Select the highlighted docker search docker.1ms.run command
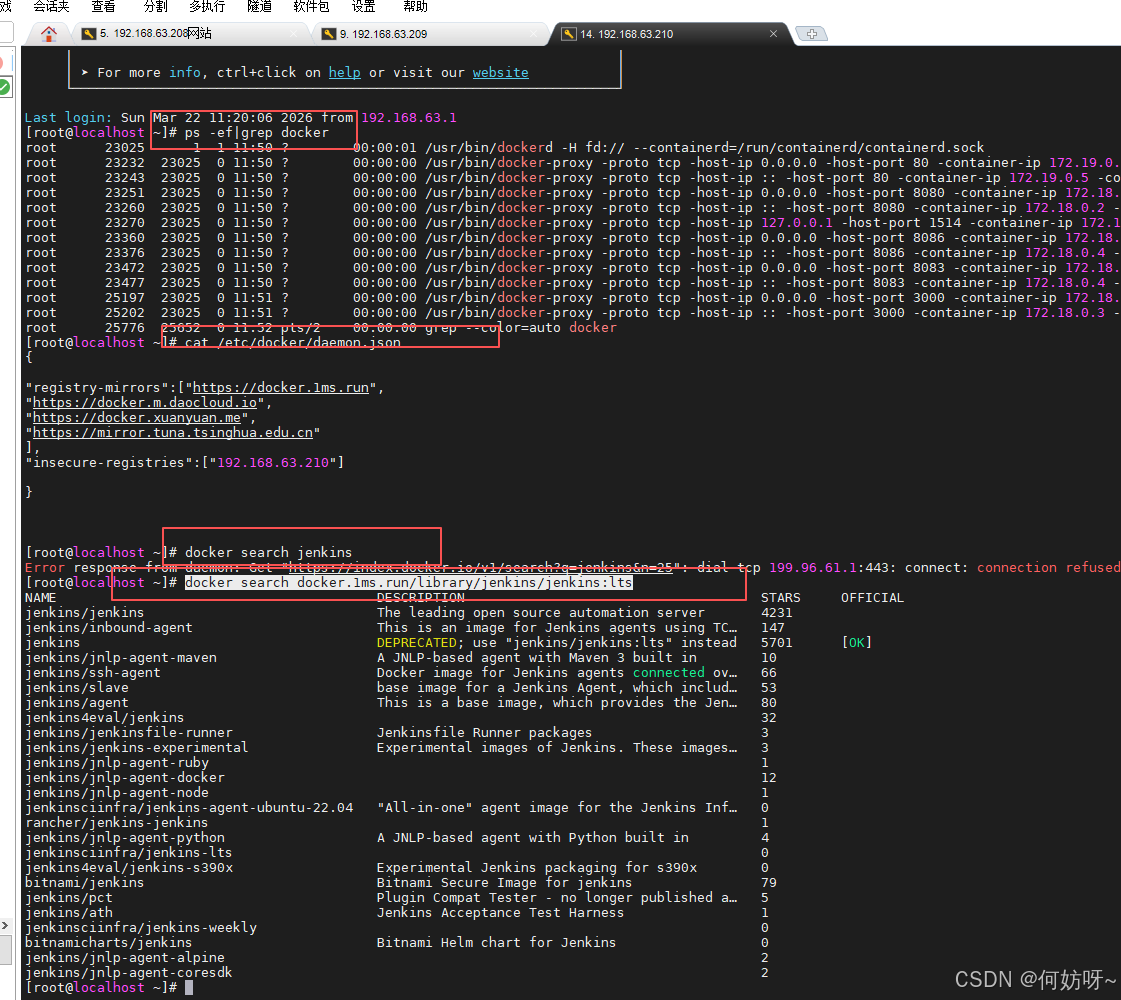This screenshot has width=1121, height=1000. click(x=409, y=583)
